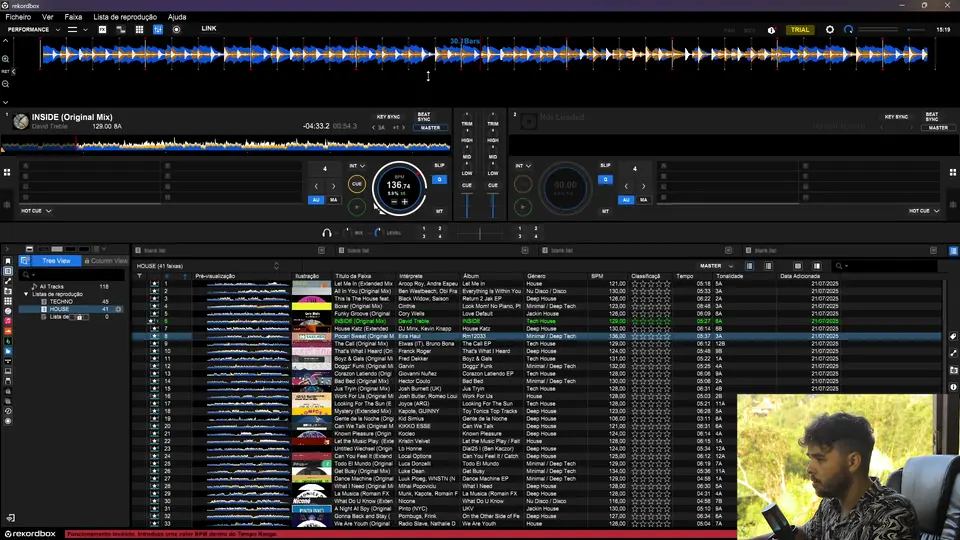Toggle deck 1 quantize Q button
This screenshot has height=540, width=960.
(x=439, y=179)
